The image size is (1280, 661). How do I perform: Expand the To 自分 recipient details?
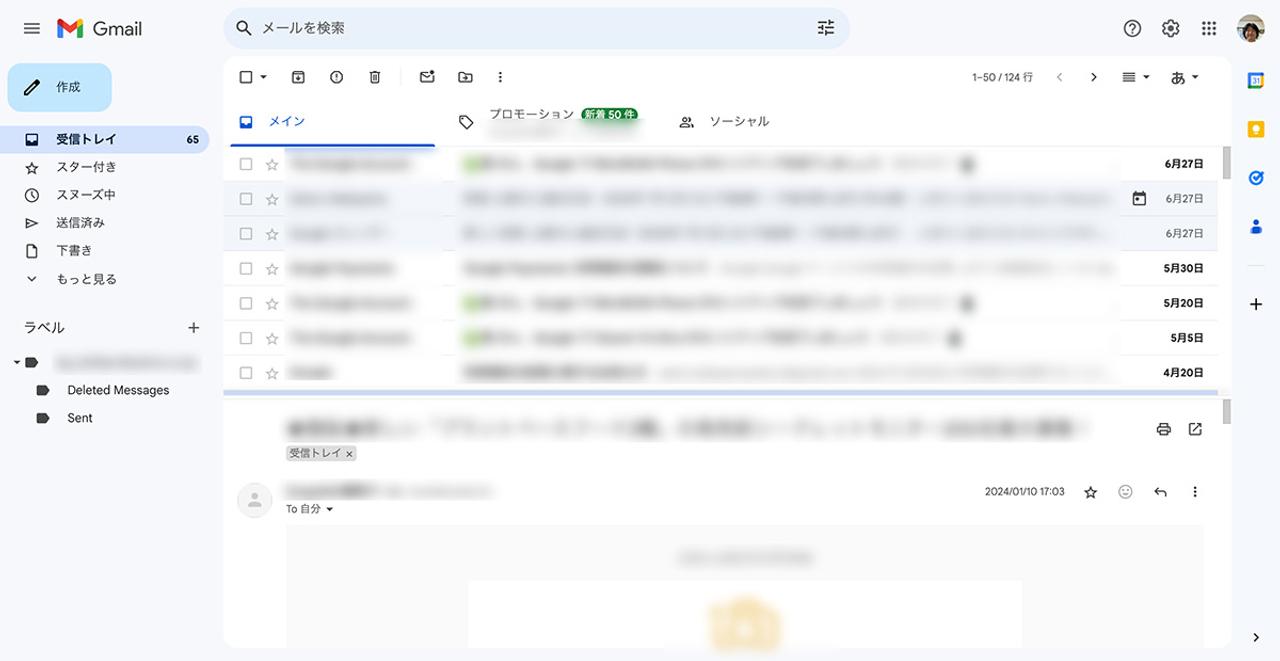[330, 508]
